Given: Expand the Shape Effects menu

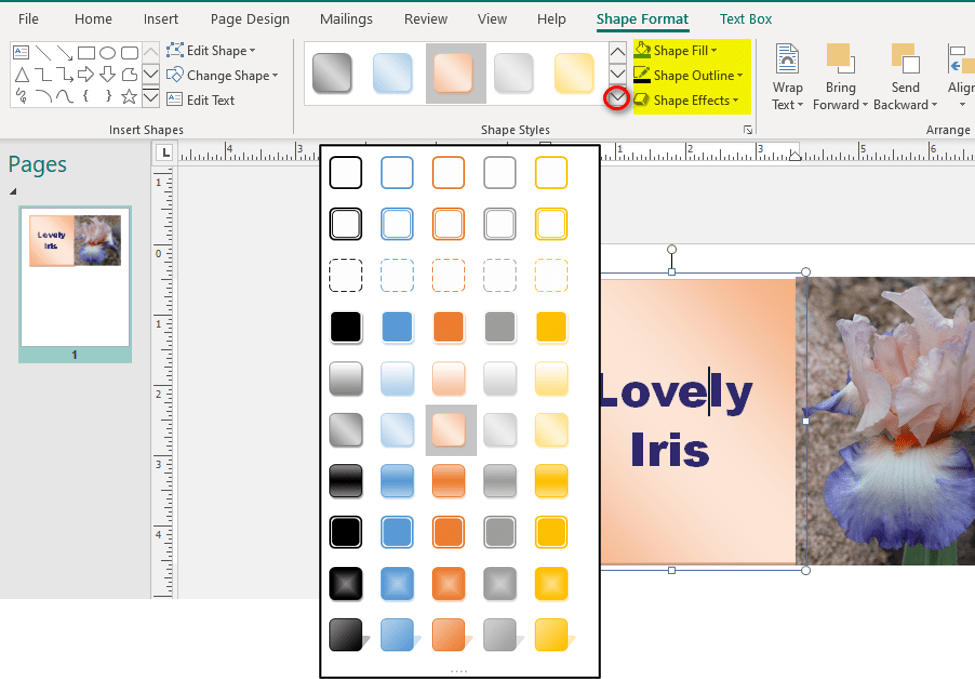Looking at the screenshot, I should pos(695,100).
